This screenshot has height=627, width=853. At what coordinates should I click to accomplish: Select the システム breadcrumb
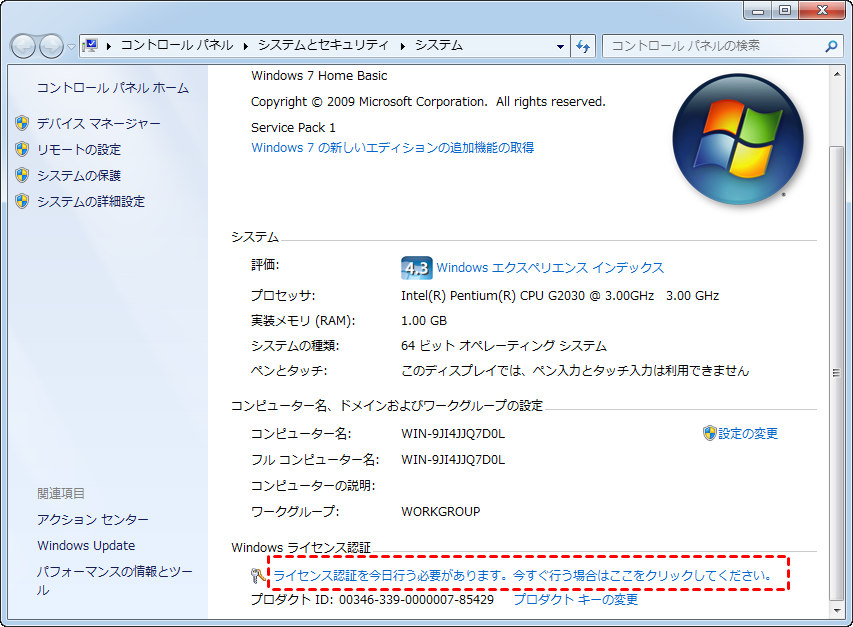point(439,45)
